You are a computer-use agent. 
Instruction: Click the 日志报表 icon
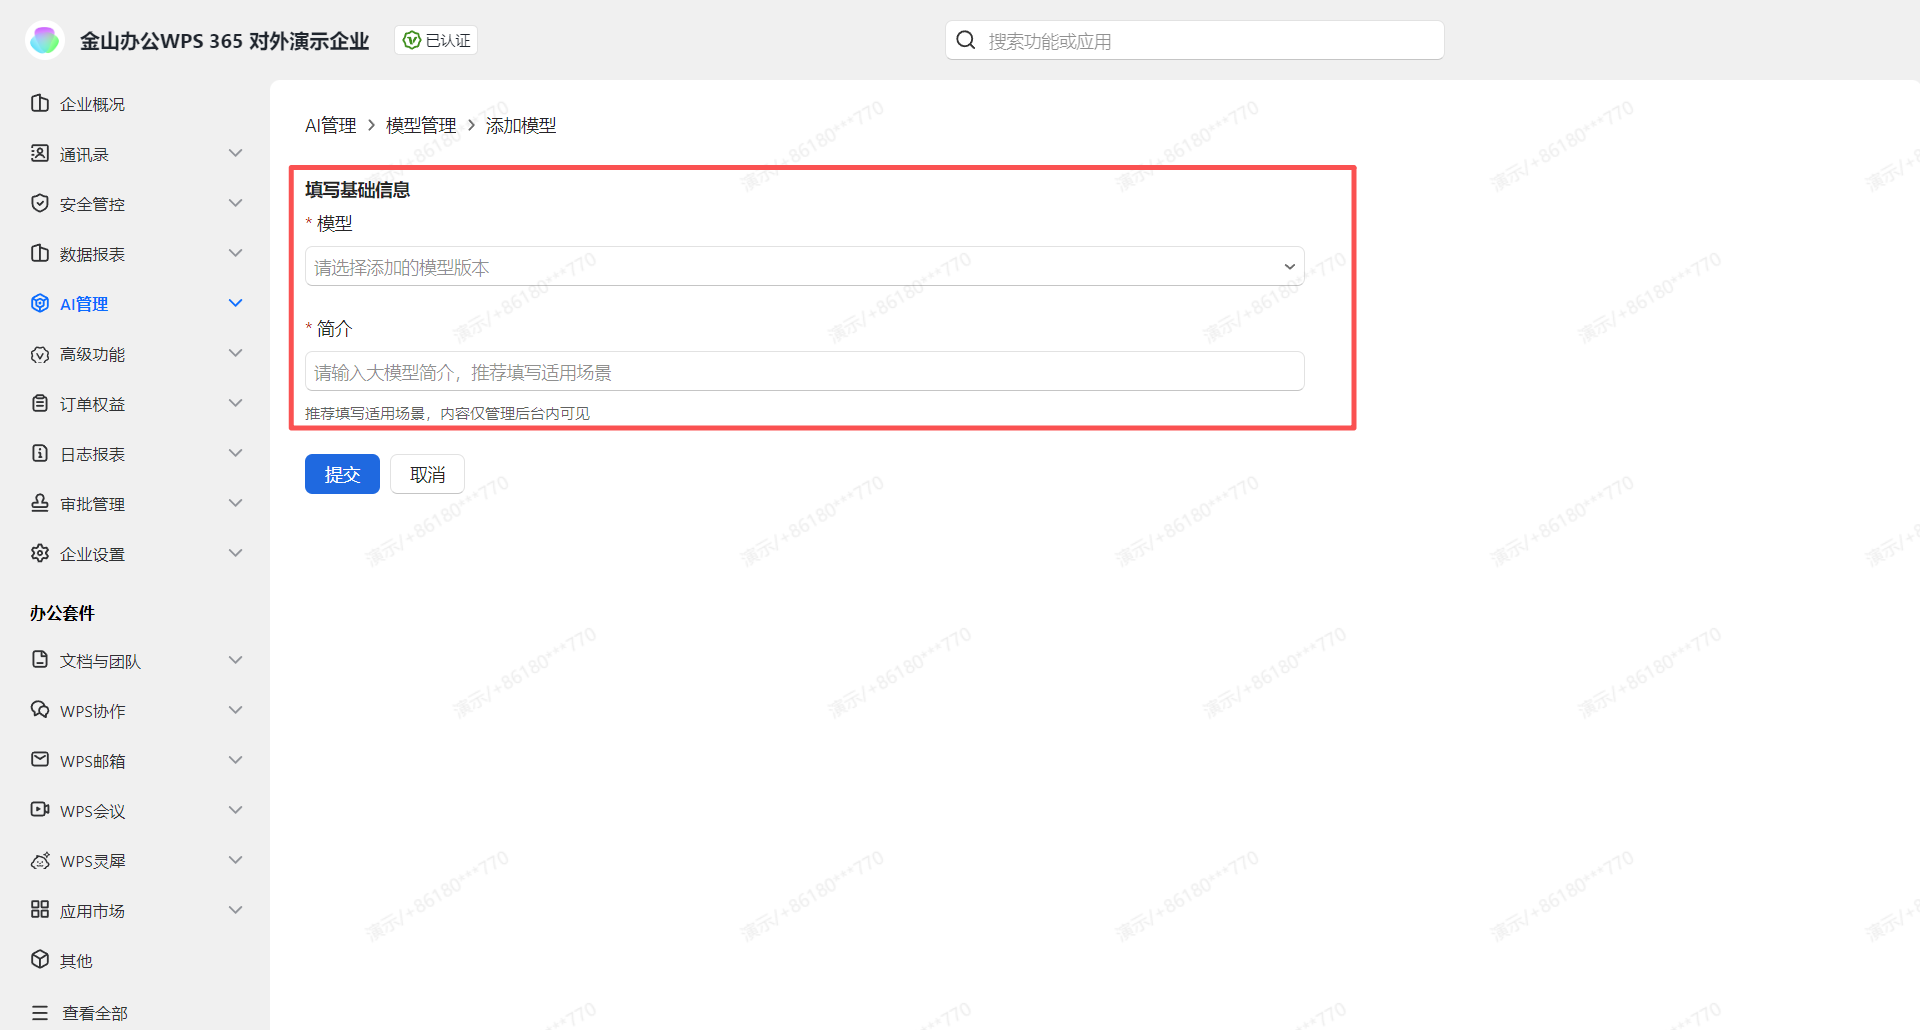[x=40, y=453]
